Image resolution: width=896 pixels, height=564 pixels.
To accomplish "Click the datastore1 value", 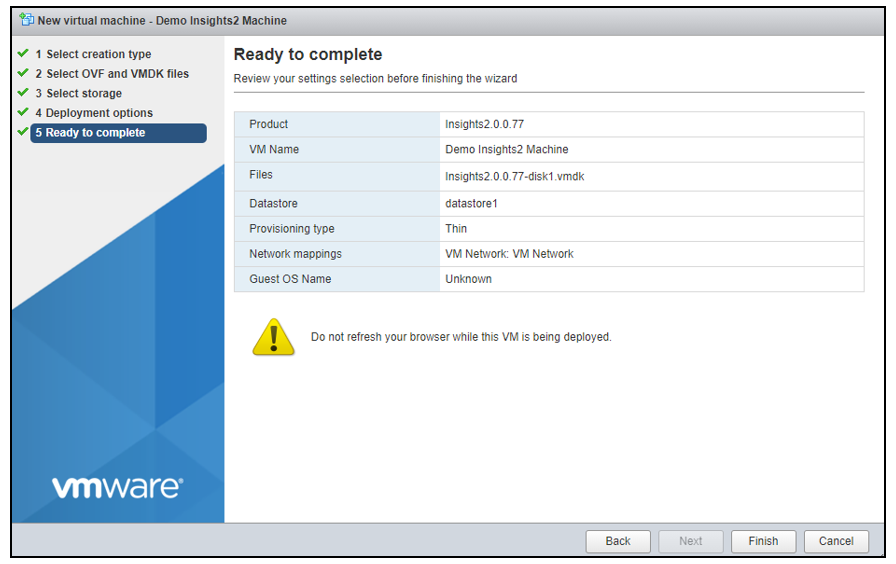I will click(x=471, y=203).
